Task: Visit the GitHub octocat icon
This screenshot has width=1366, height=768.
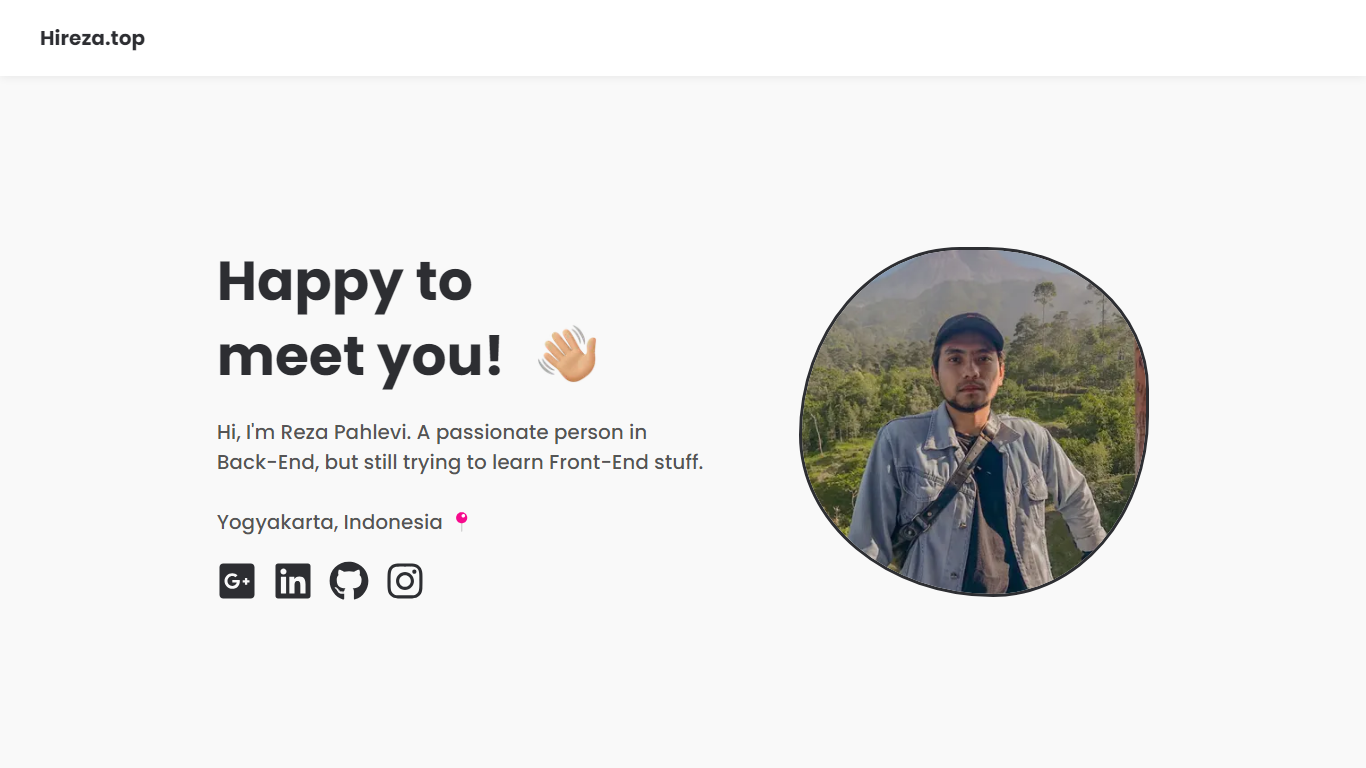Action: coord(349,581)
